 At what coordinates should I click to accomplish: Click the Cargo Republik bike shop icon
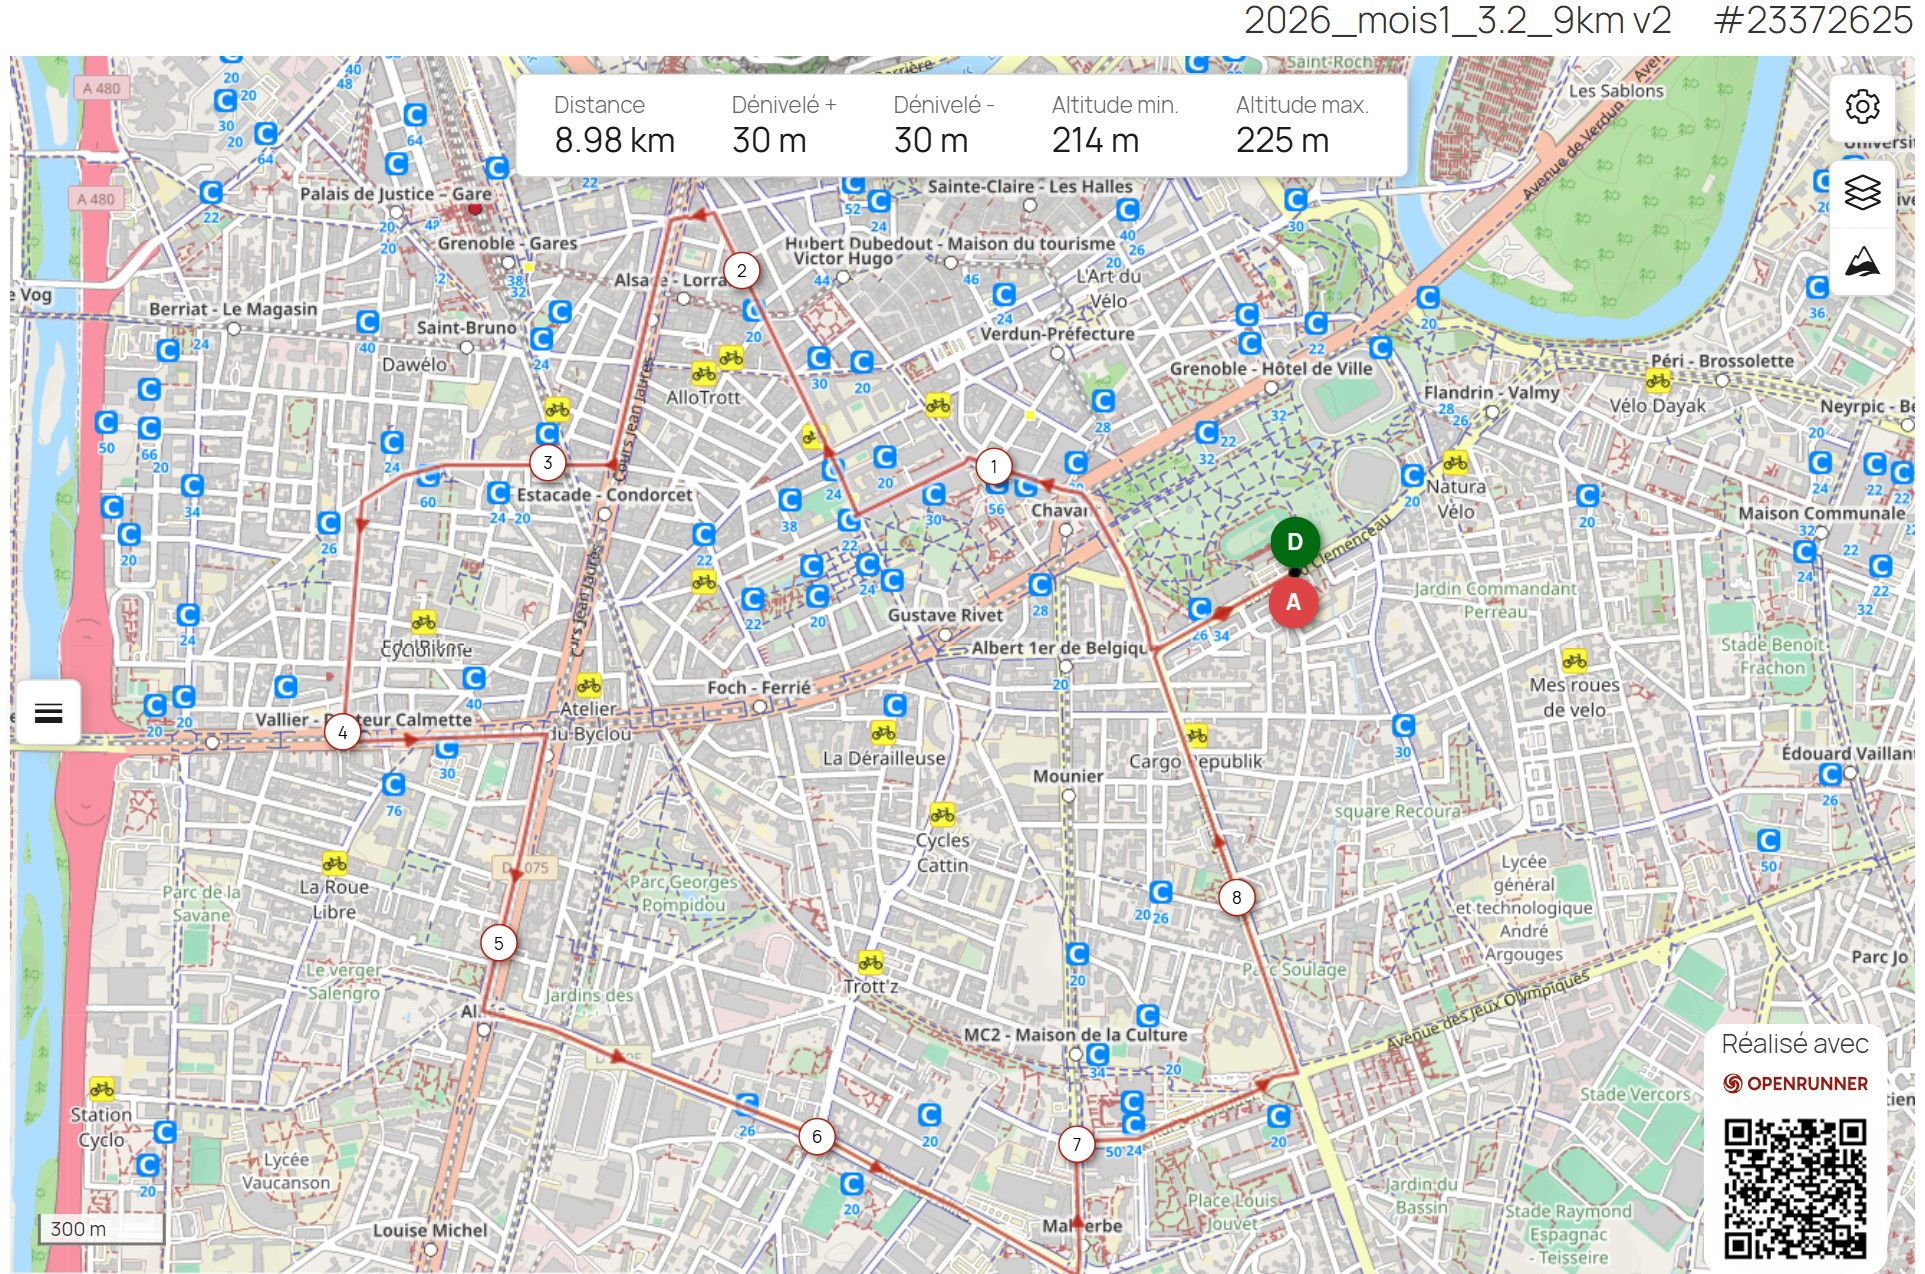(1196, 735)
